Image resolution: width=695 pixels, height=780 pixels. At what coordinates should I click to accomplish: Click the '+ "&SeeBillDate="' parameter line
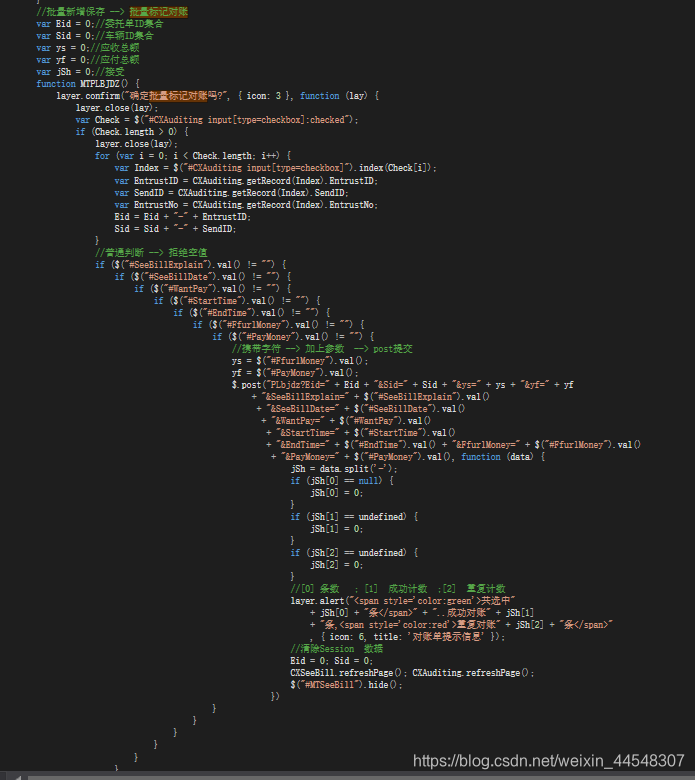[361, 408]
